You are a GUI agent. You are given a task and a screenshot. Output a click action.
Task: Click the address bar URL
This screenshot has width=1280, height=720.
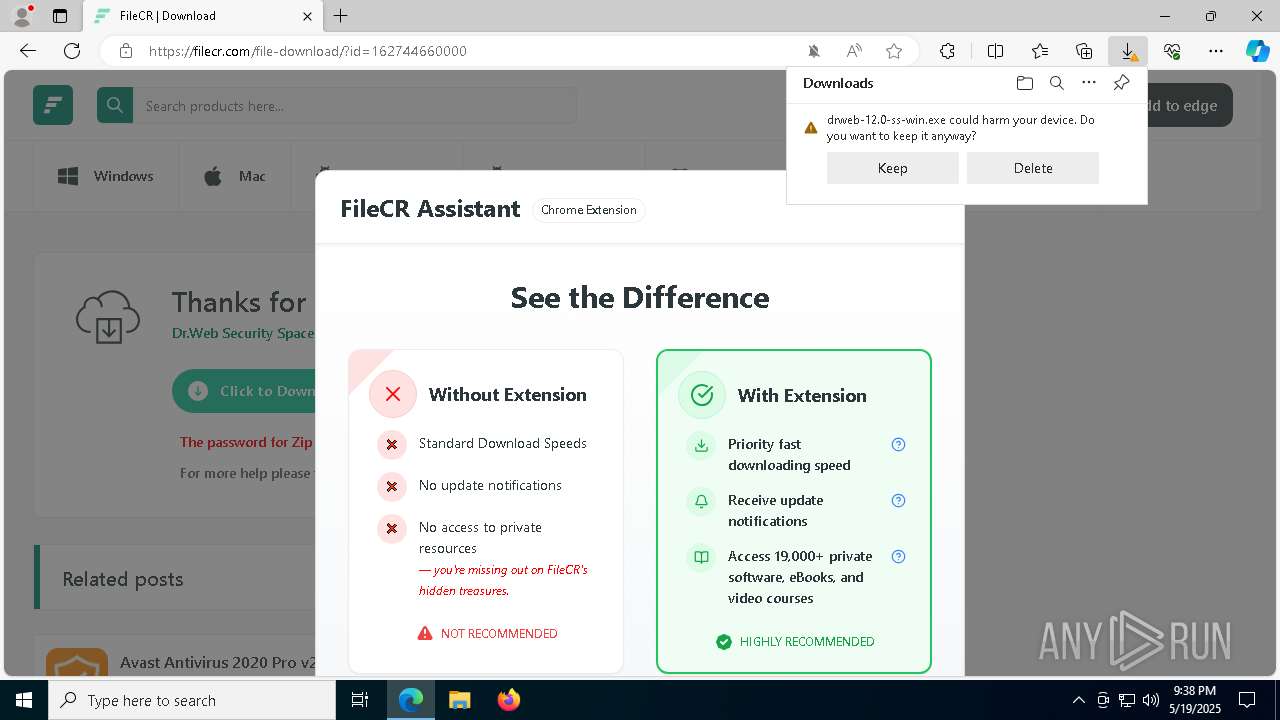point(308,51)
